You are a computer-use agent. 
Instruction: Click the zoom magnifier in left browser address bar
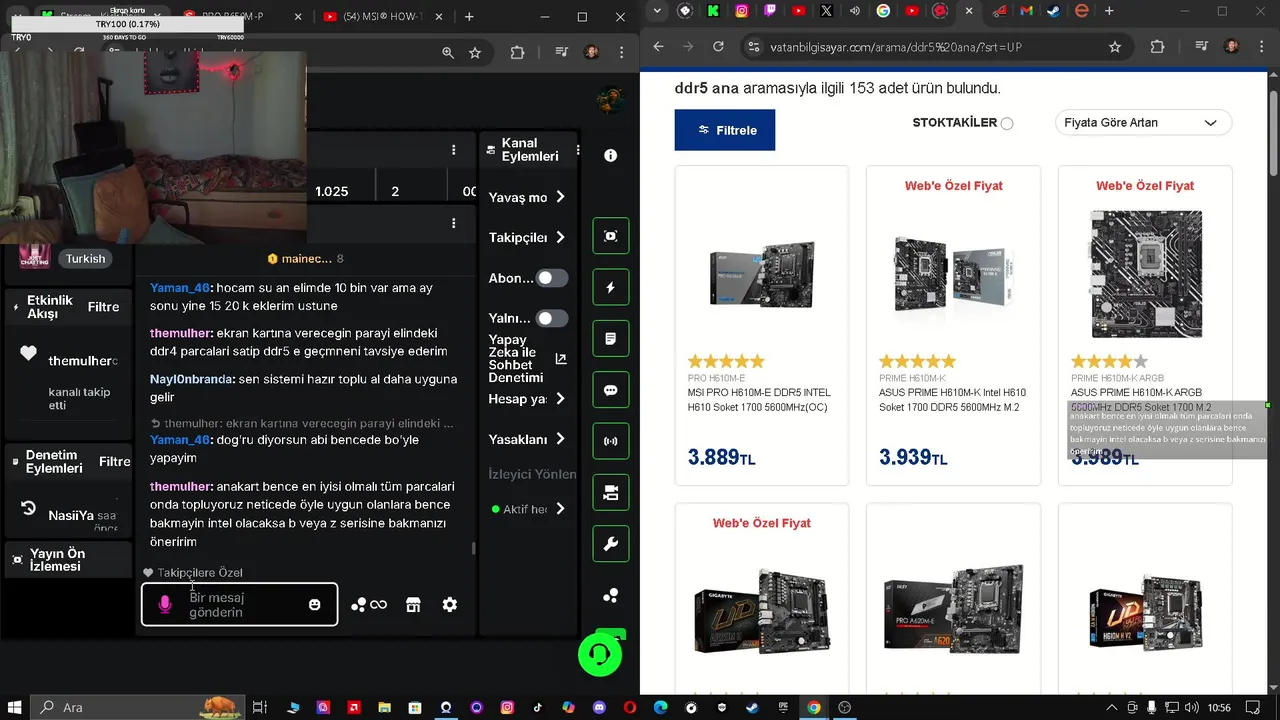(448, 53)
